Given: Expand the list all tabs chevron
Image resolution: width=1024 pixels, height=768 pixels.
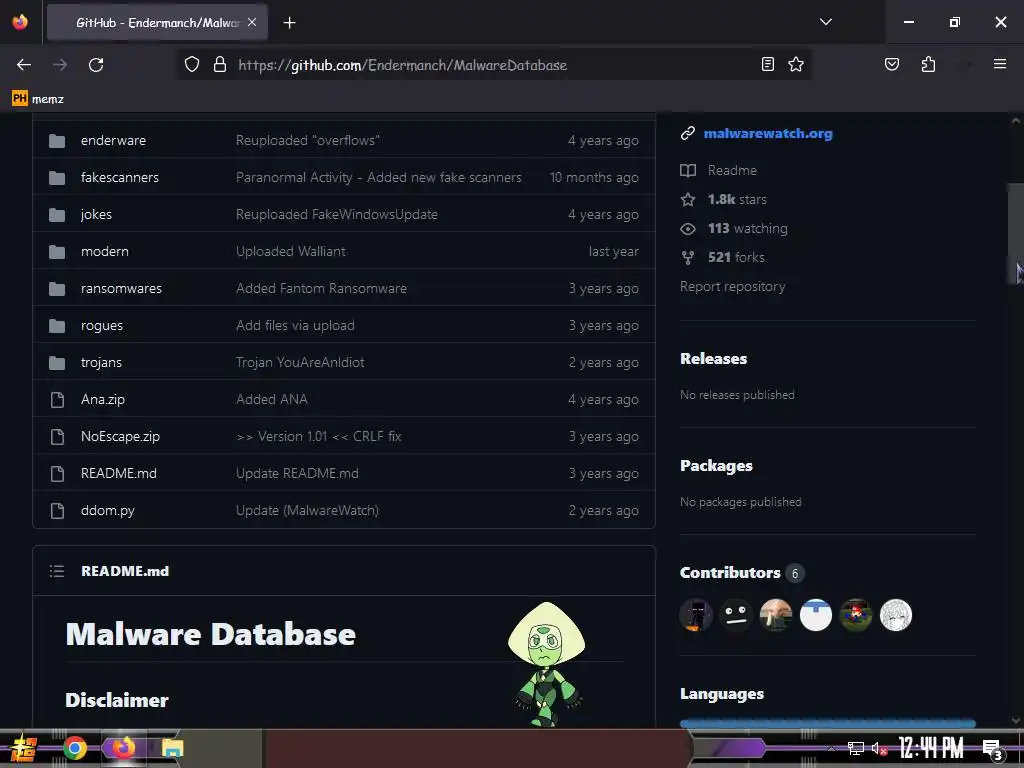Looking at the screenshot, I should click(825, 22).
